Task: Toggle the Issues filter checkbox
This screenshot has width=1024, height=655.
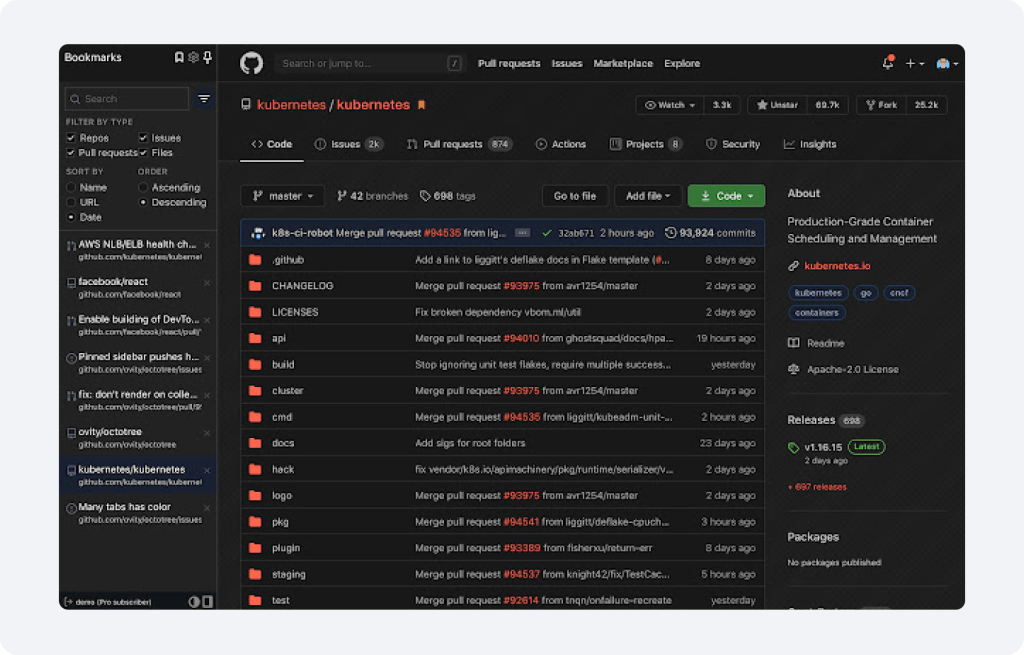Action: click(x=143, y=138)
